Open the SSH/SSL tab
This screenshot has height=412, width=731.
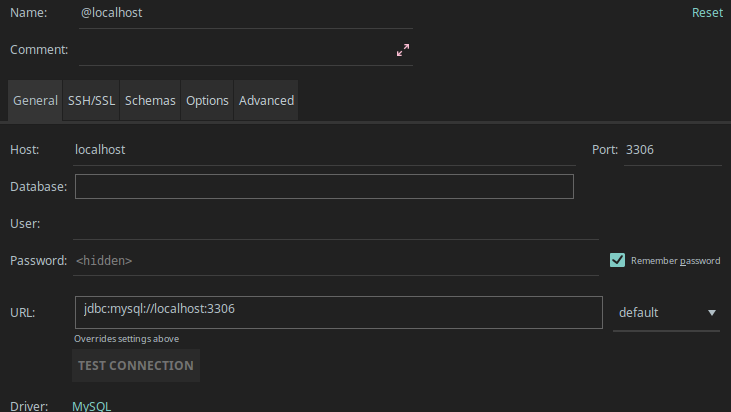pos(92,101)
